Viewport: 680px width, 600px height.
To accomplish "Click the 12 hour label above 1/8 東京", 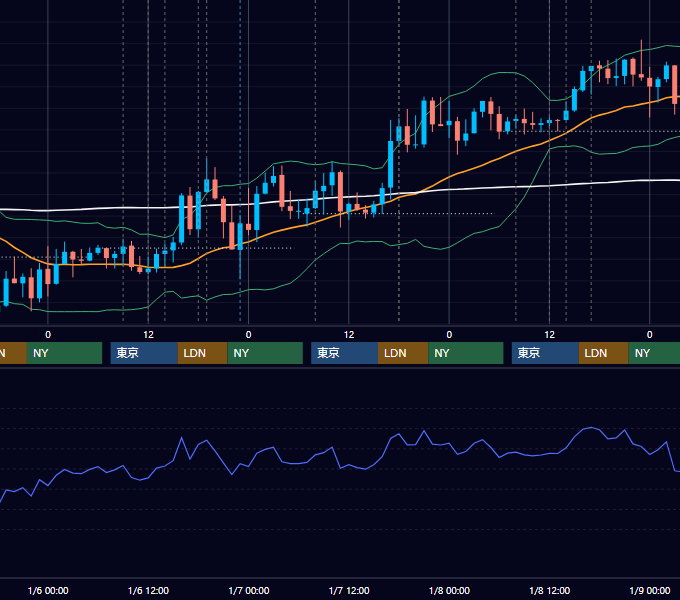I will [549, 335].
